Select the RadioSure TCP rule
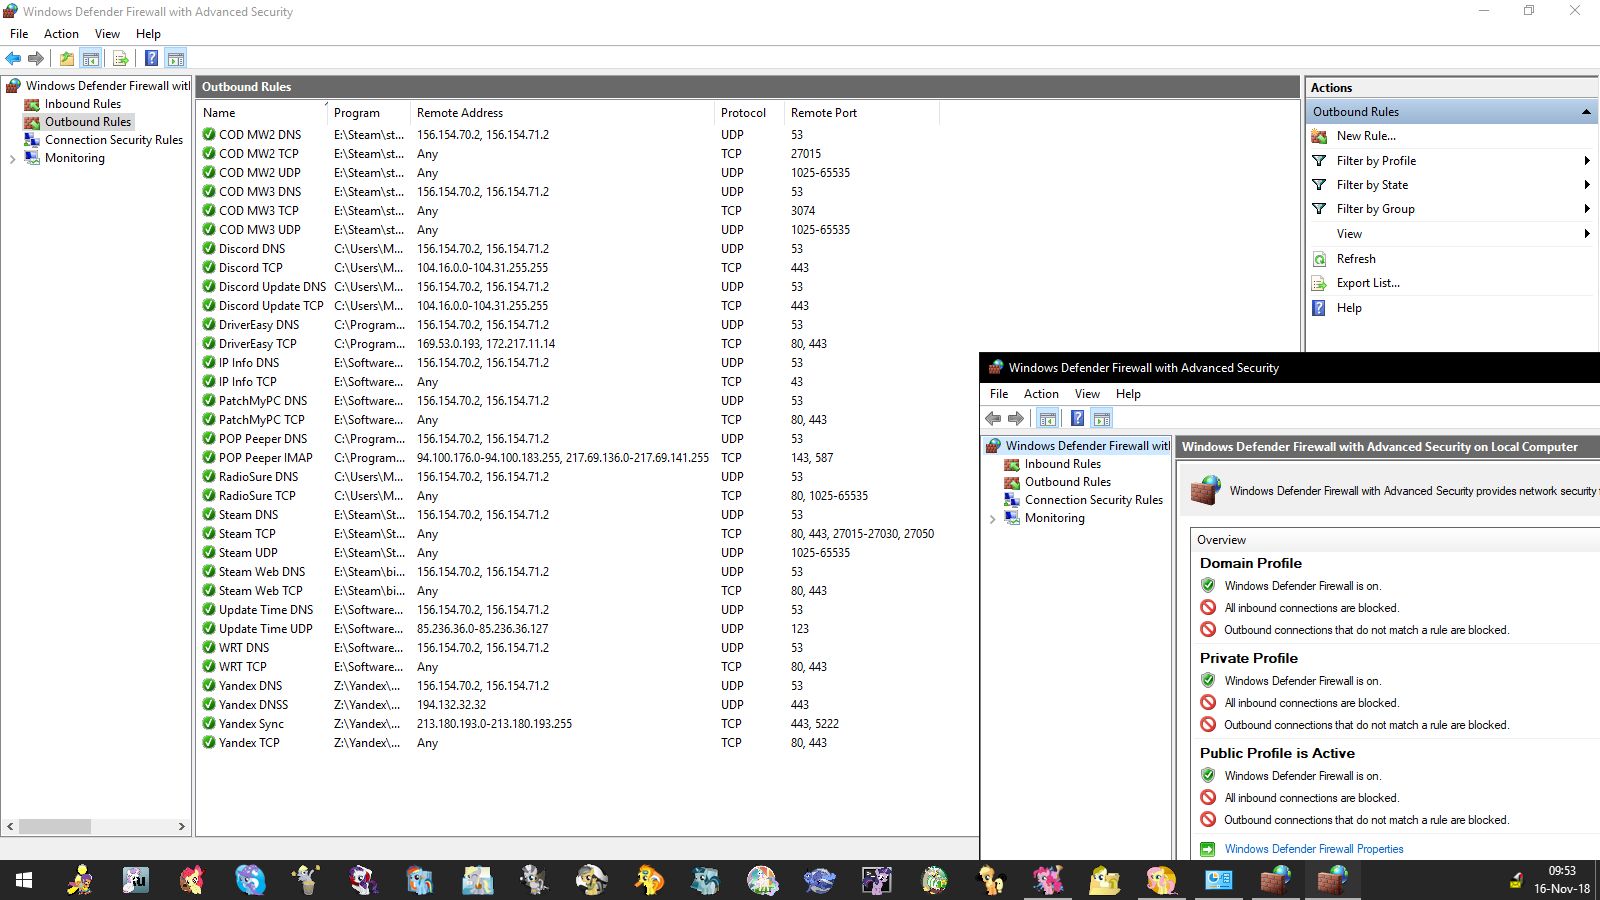The width and height of the screenshot is (1600, 900). point(570,496)
